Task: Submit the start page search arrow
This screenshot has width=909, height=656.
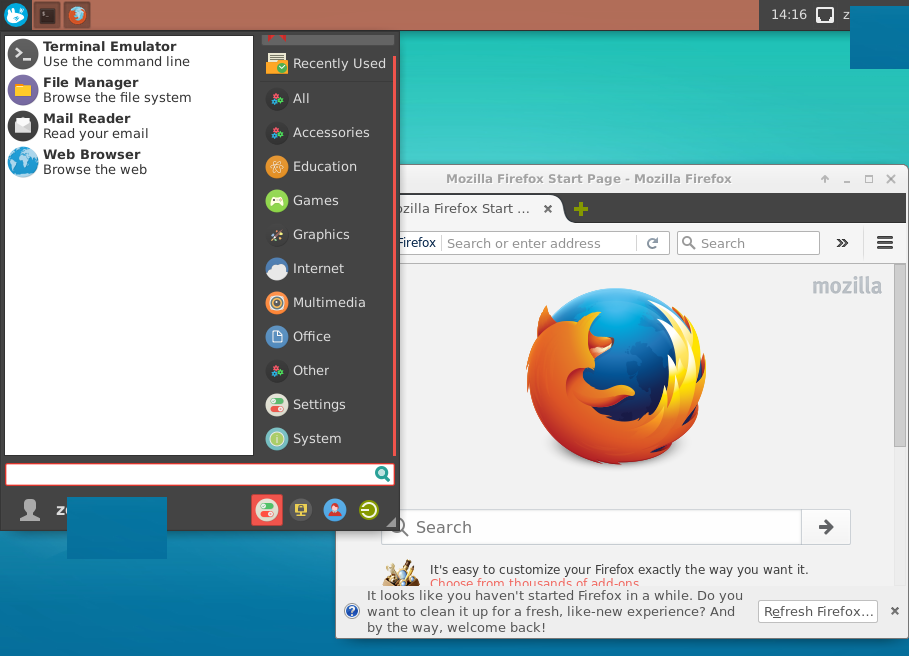Action: tap(826, 527)
